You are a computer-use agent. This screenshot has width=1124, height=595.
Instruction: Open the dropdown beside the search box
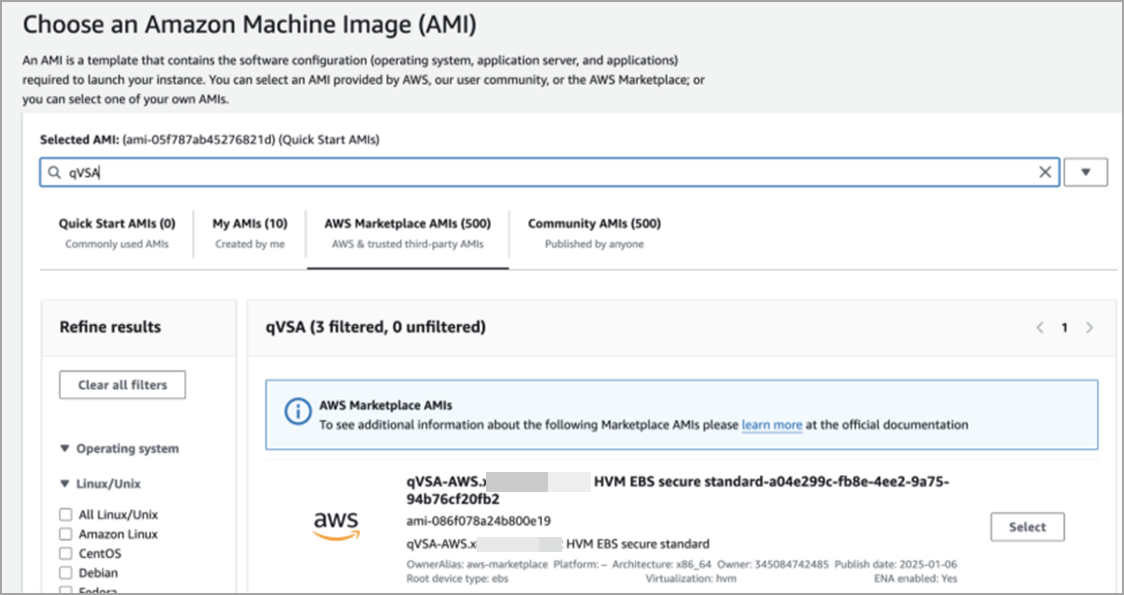click(1085, 172)
